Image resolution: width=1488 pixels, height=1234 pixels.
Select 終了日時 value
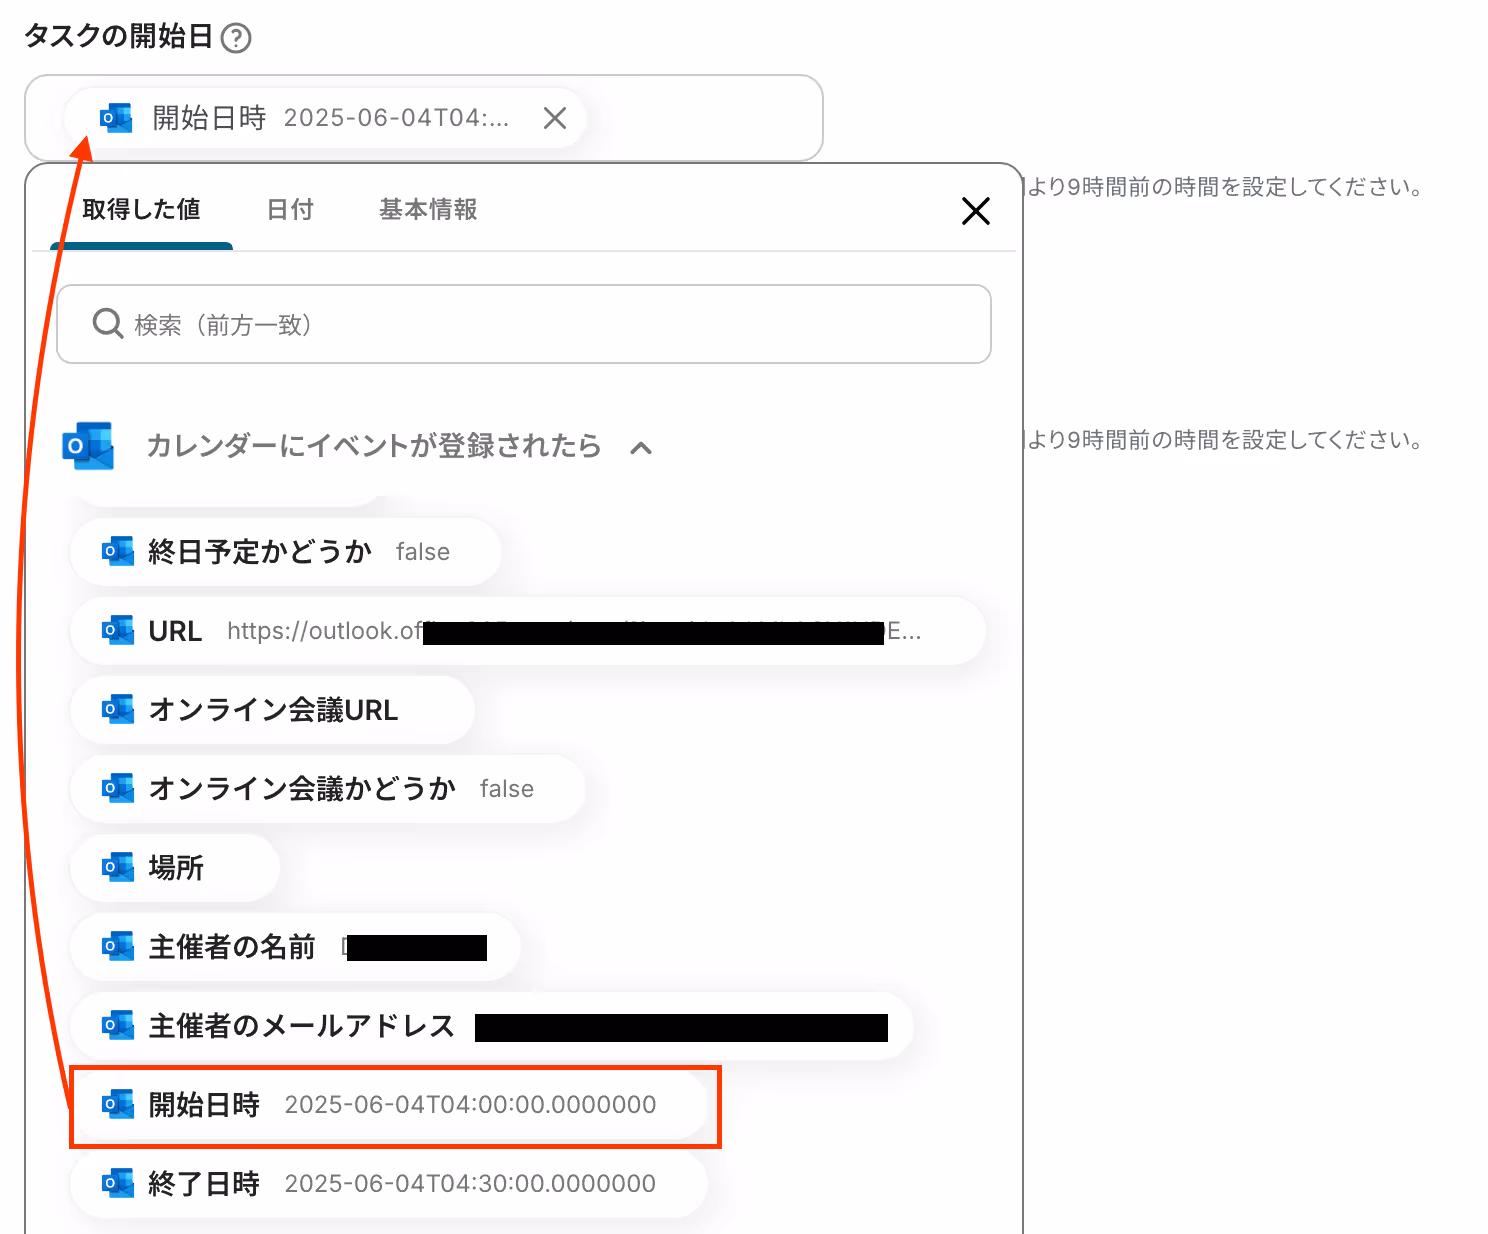point(388,1184)
